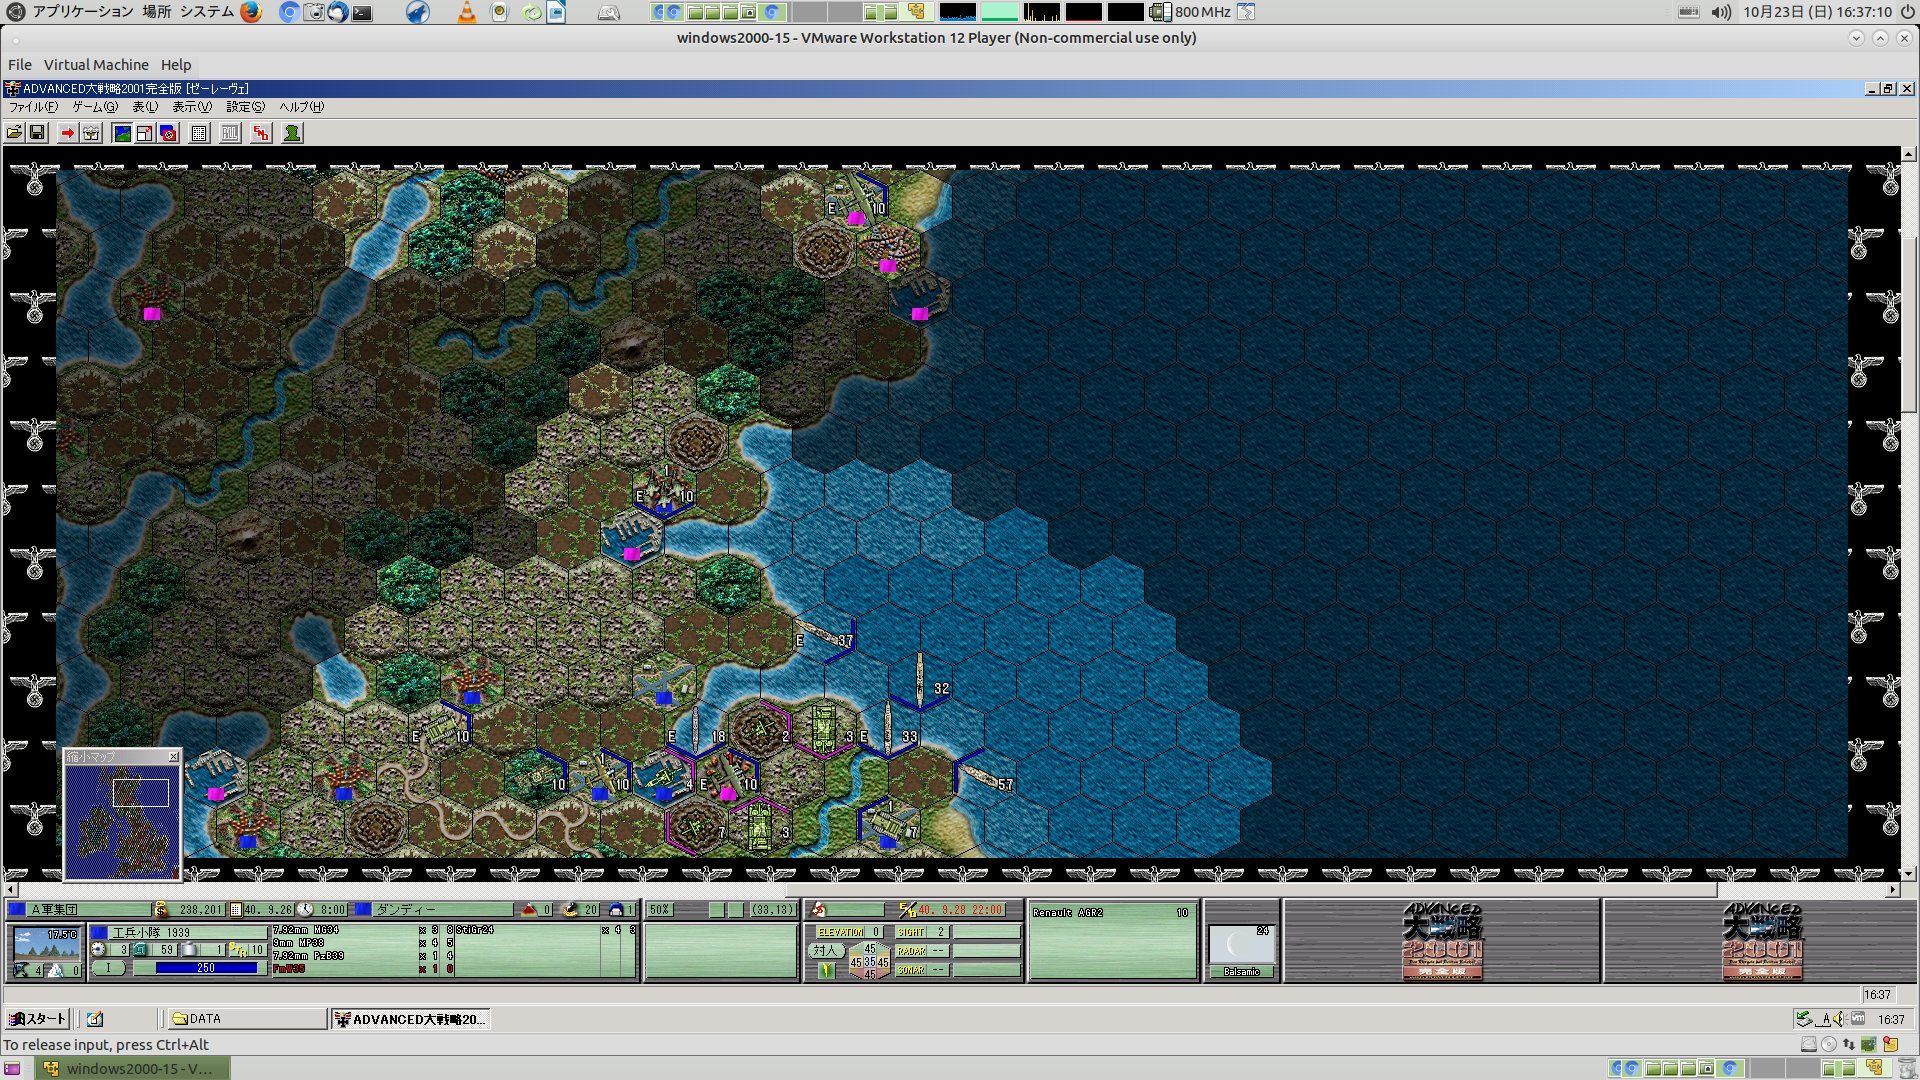Screen dimensions: 1920x1080
Task: Click the funds value 238,201
Action: 201,910
